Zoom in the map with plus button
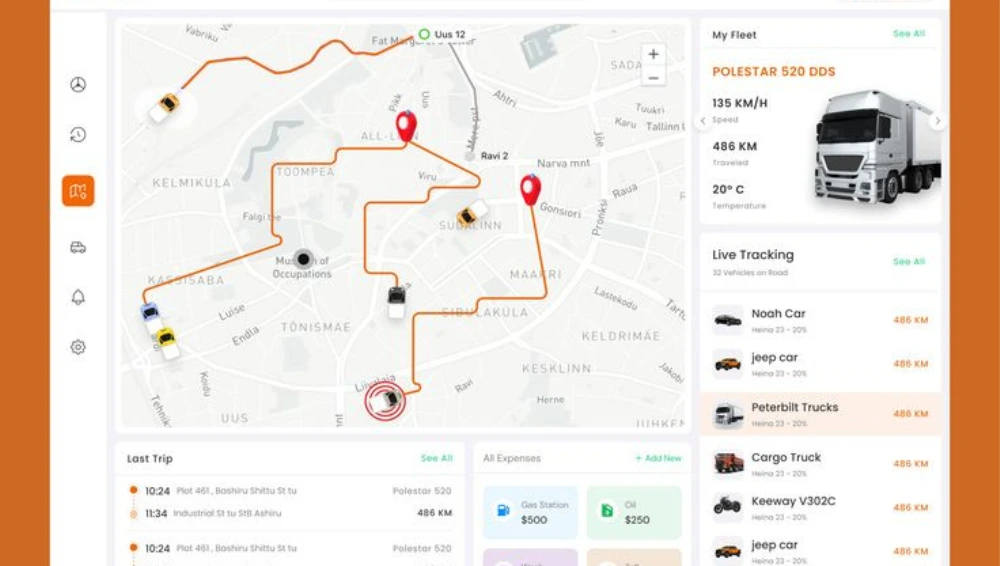The width and height of the screenshot is (1000, 566). (653, 55)
